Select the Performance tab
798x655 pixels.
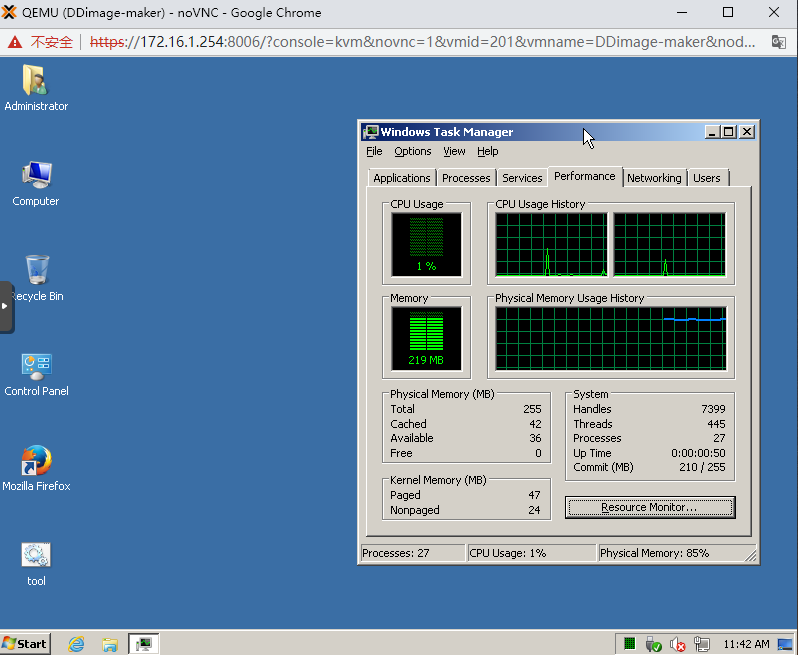(x=584, y=177)
